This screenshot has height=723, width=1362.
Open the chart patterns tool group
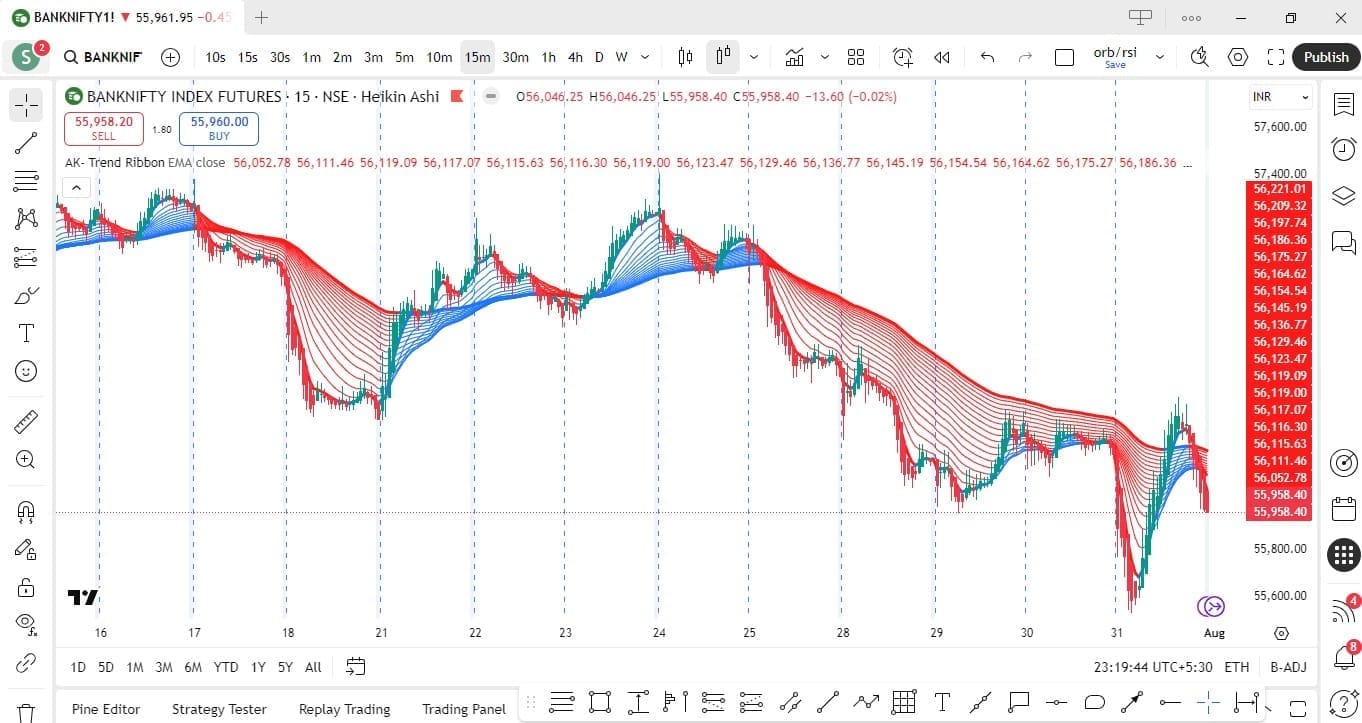pyautogui.click(x=26, y=219)
